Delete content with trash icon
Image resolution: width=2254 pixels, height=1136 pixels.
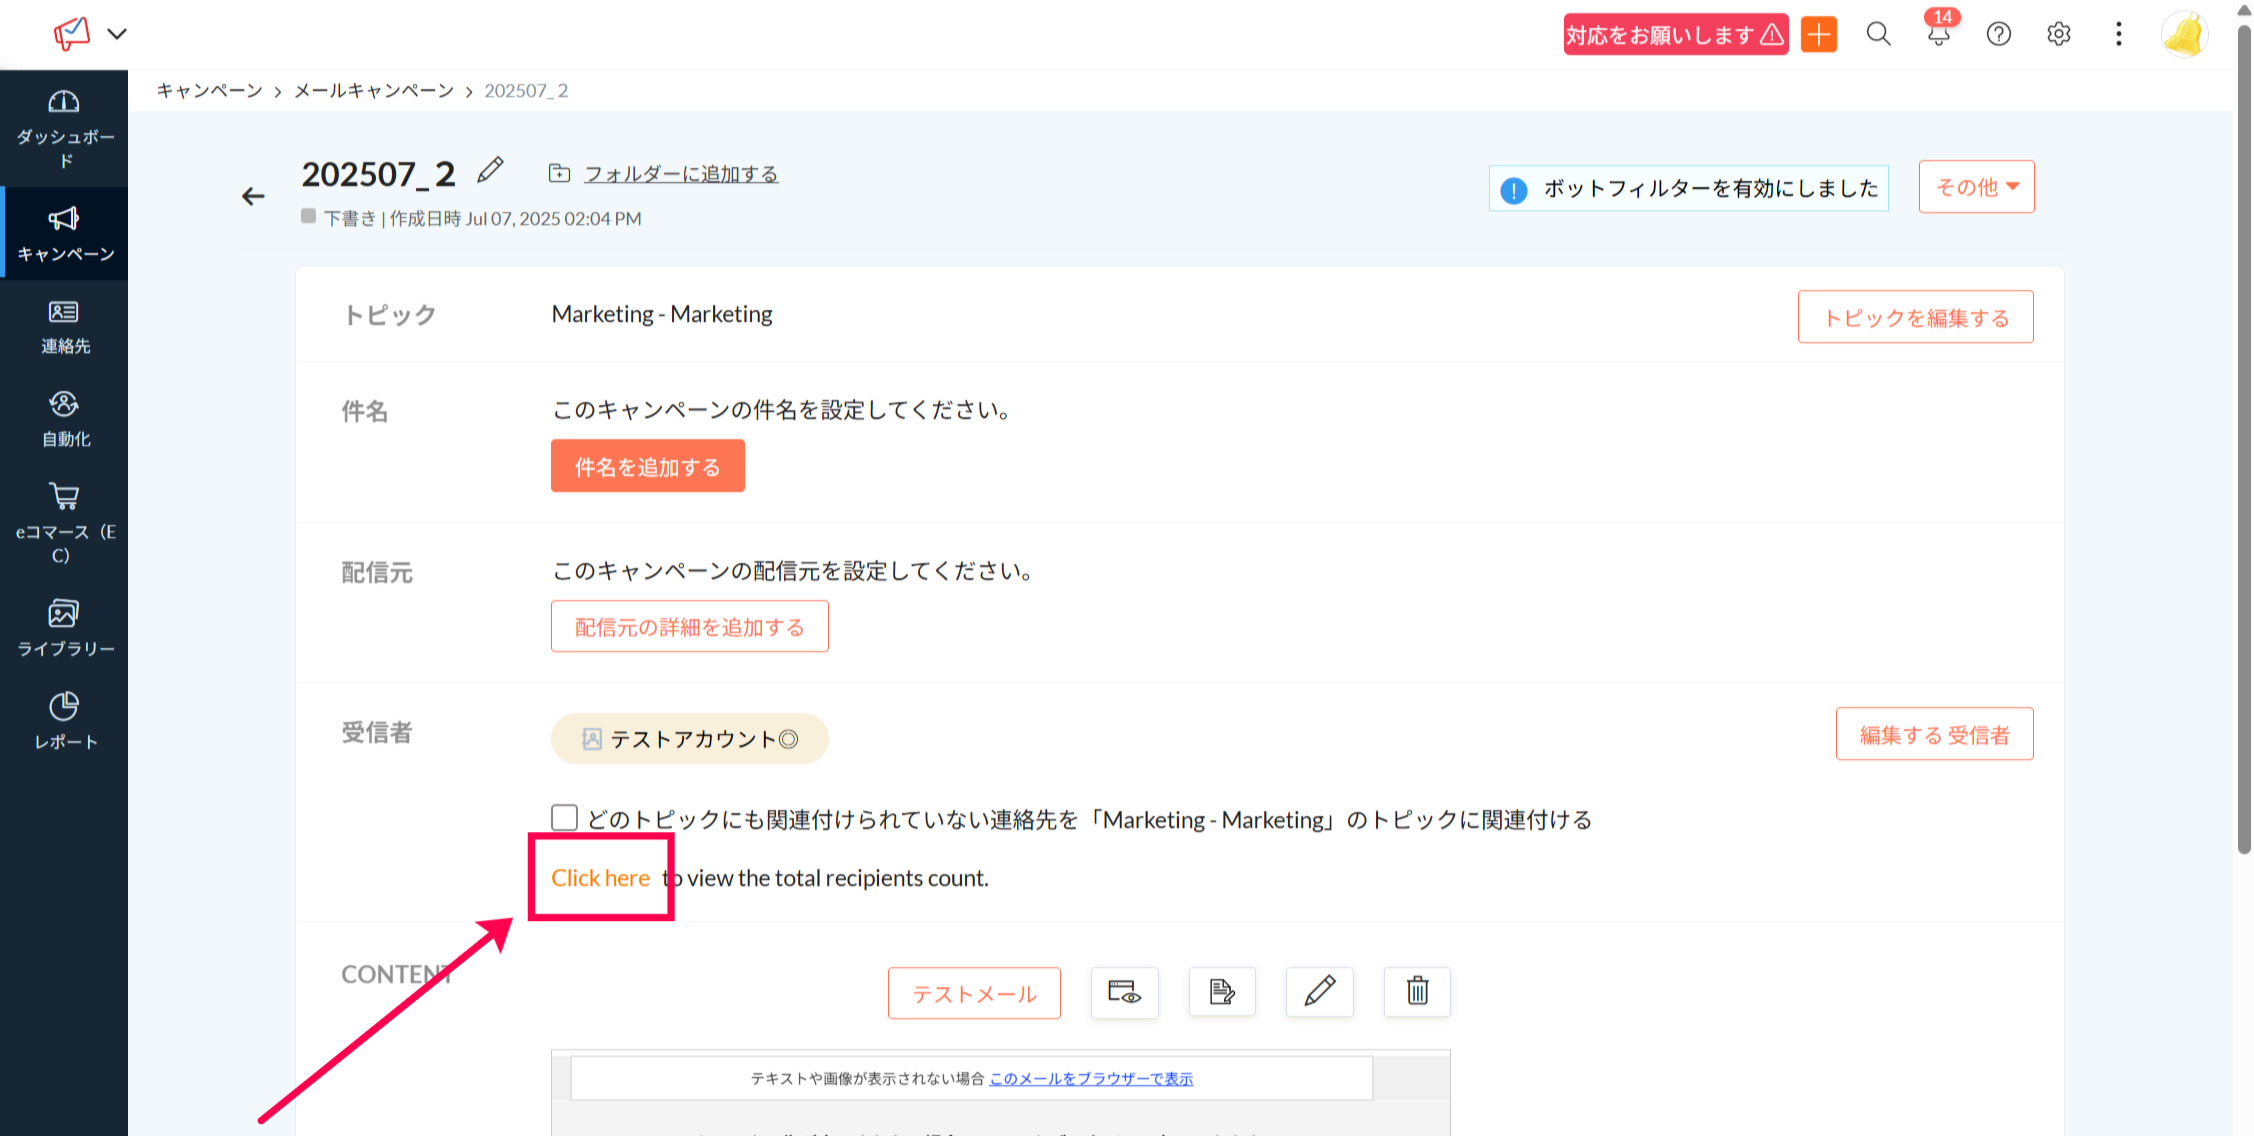coord(1417,992)
